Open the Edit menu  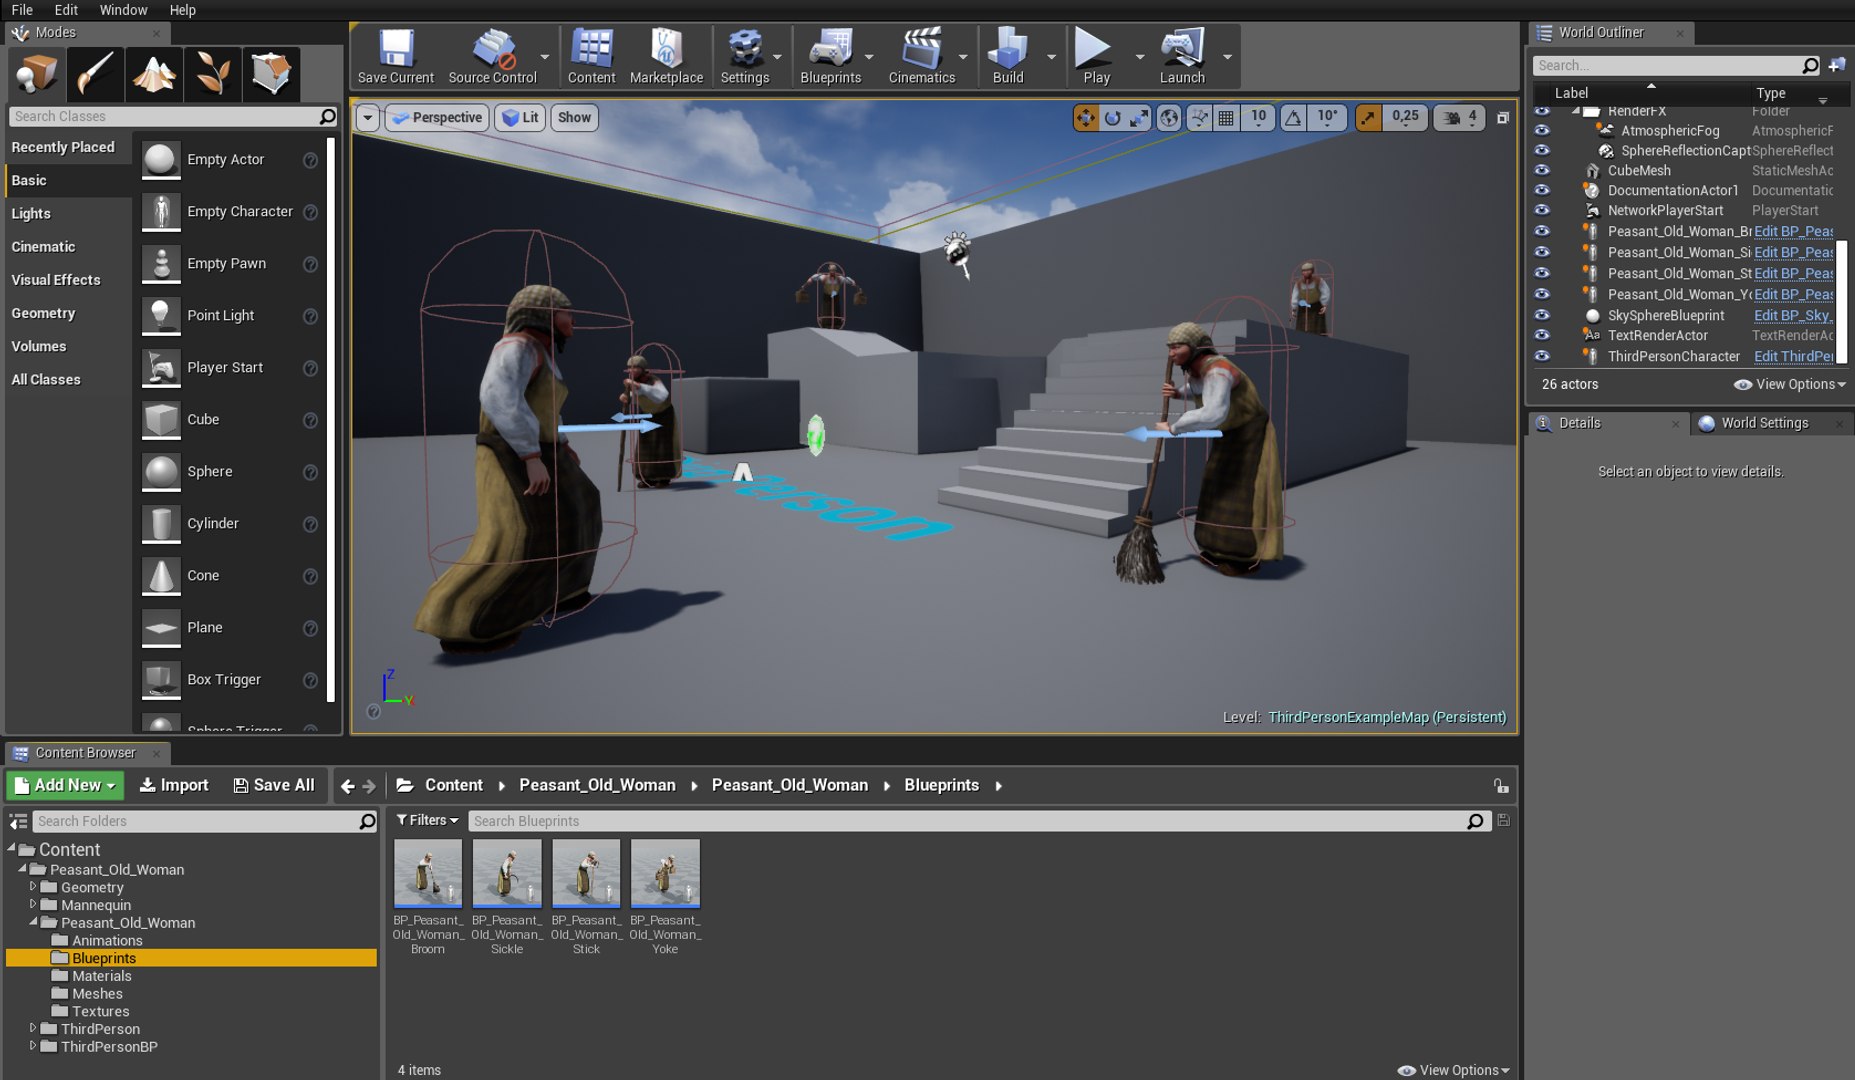(x=66, y=10)
